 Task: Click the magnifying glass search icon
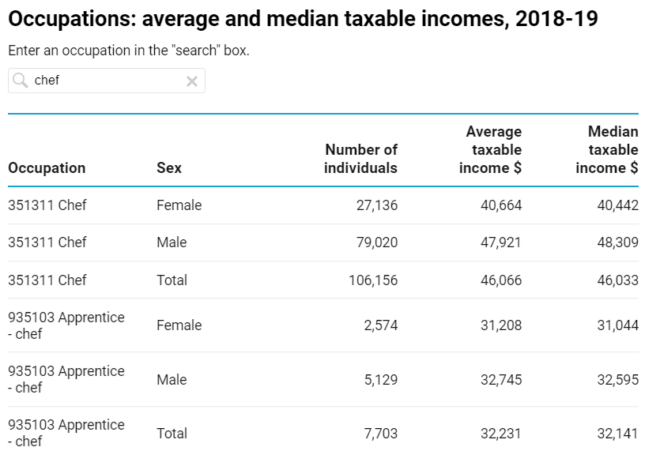(21, 81)
